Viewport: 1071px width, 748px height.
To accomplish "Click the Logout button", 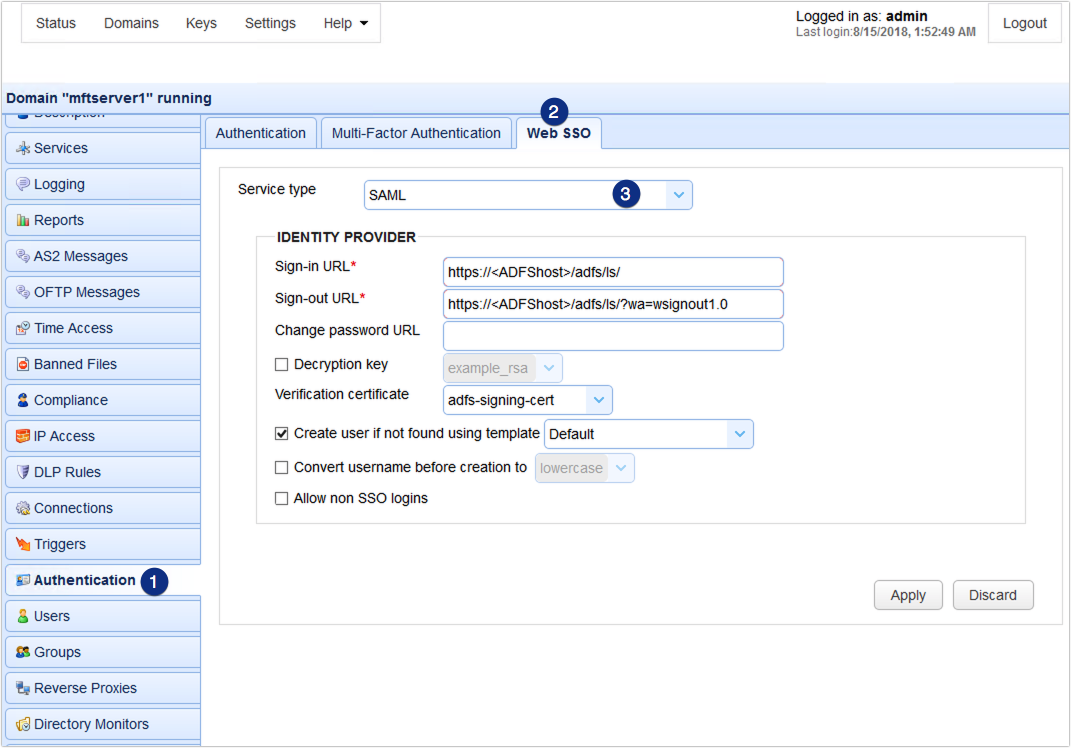I will coord(1024,22).
